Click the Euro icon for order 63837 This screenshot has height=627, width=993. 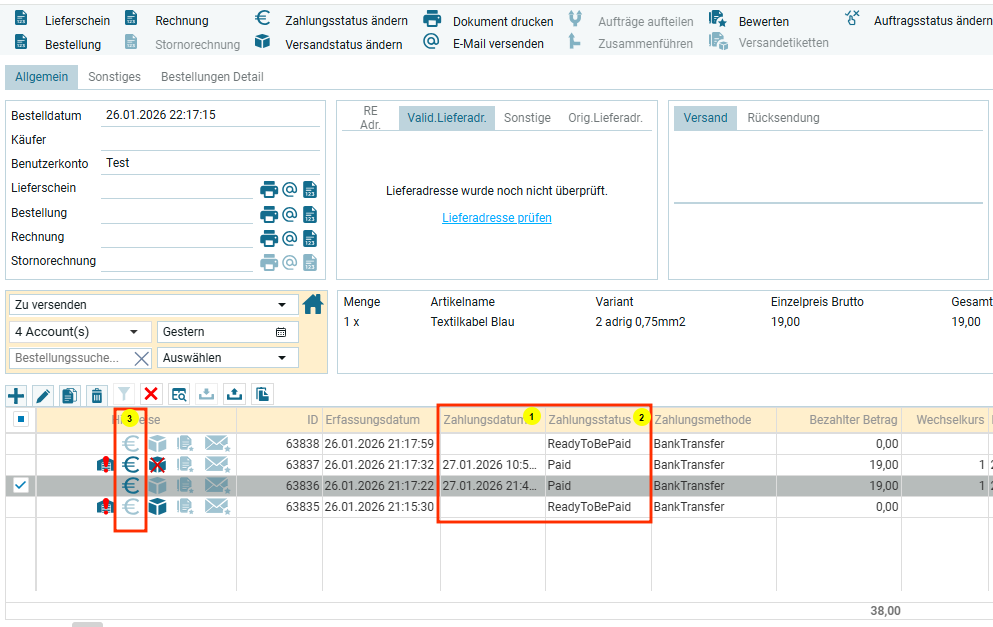[131, 464]
